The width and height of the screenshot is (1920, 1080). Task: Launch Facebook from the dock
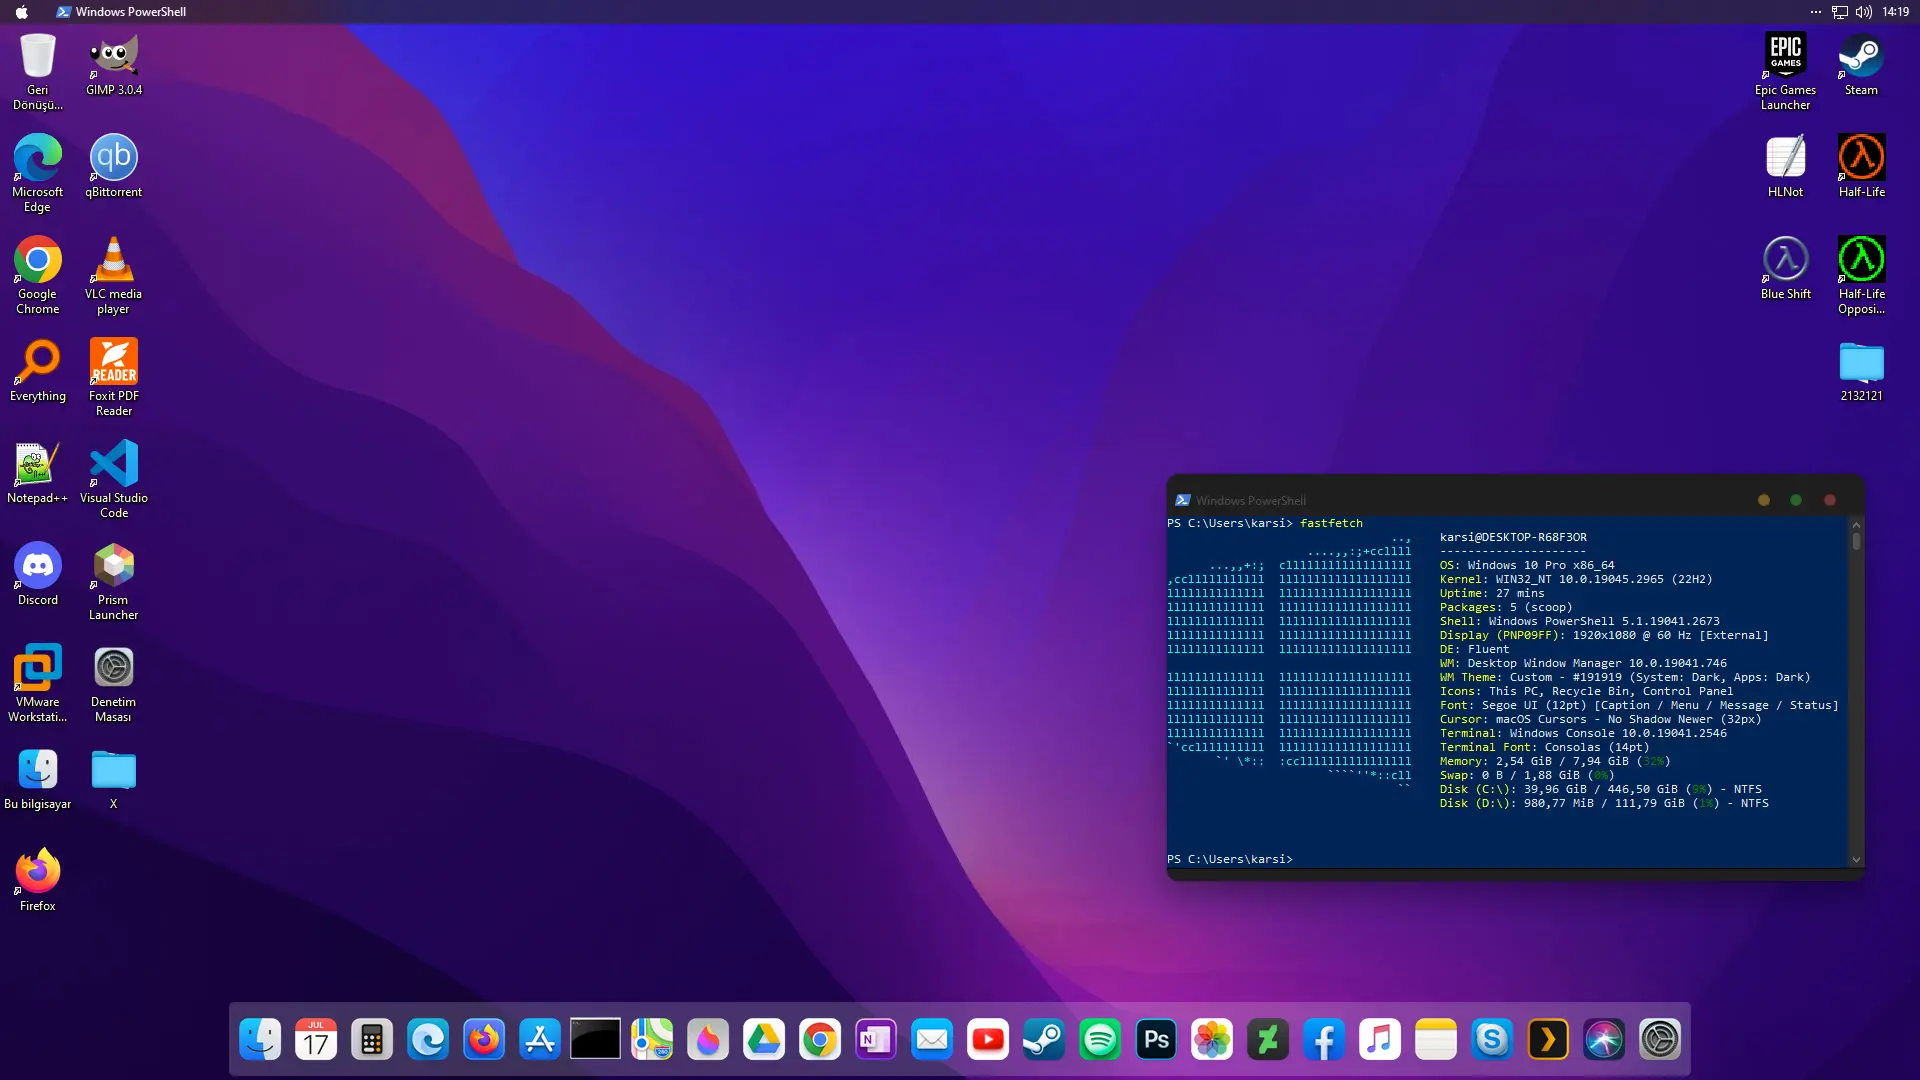click(1324, 1040)
